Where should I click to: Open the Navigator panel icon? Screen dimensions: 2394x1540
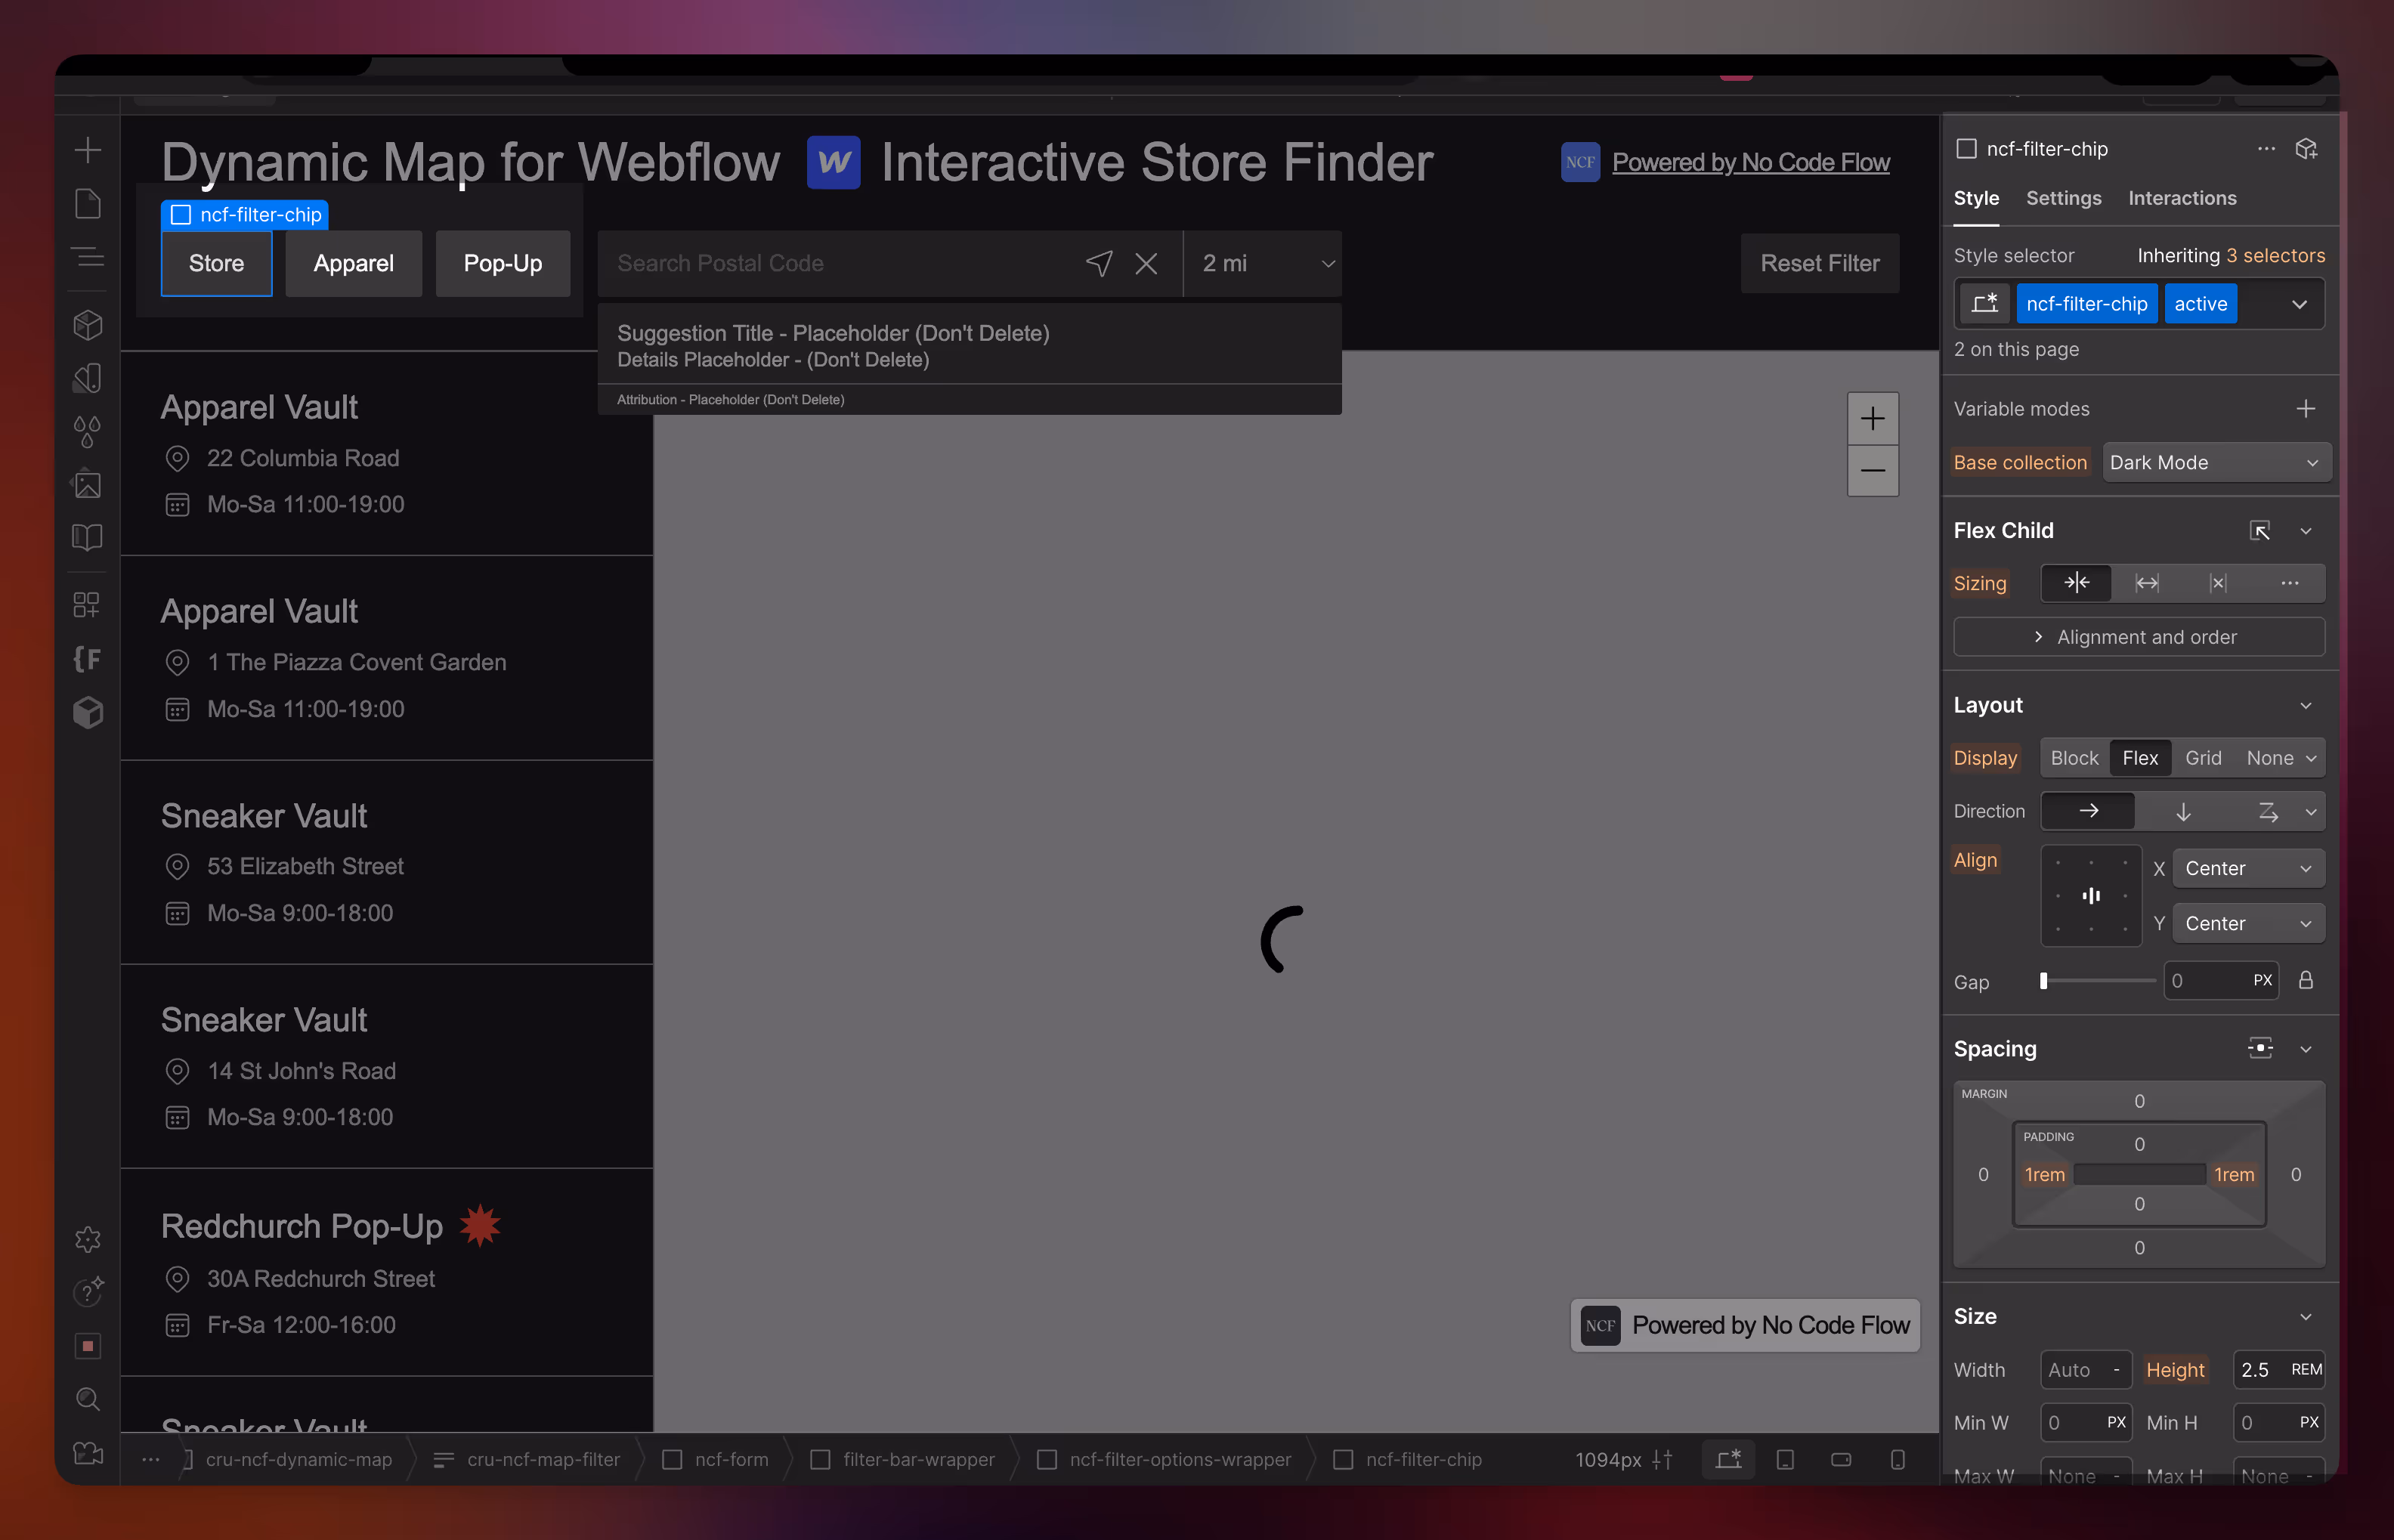tap(88, 257)
